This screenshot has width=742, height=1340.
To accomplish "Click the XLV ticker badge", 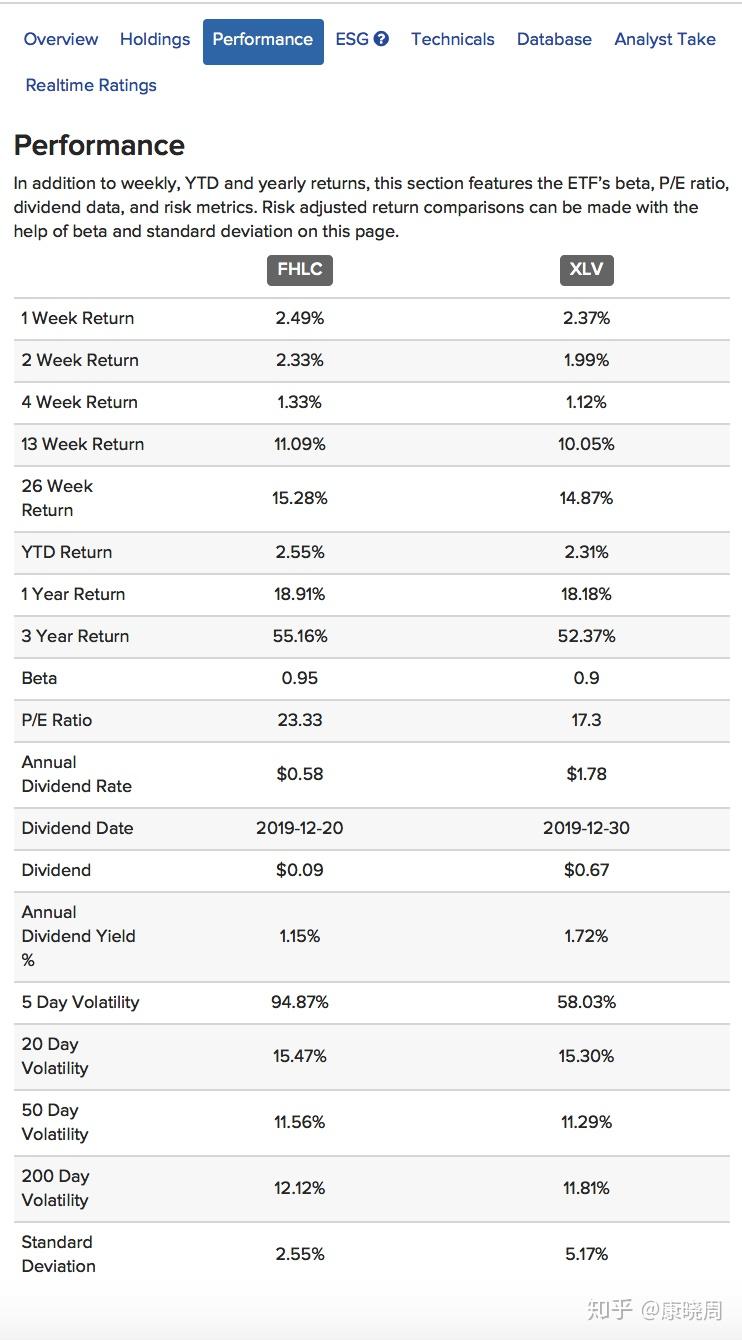I will coord(586,270).
